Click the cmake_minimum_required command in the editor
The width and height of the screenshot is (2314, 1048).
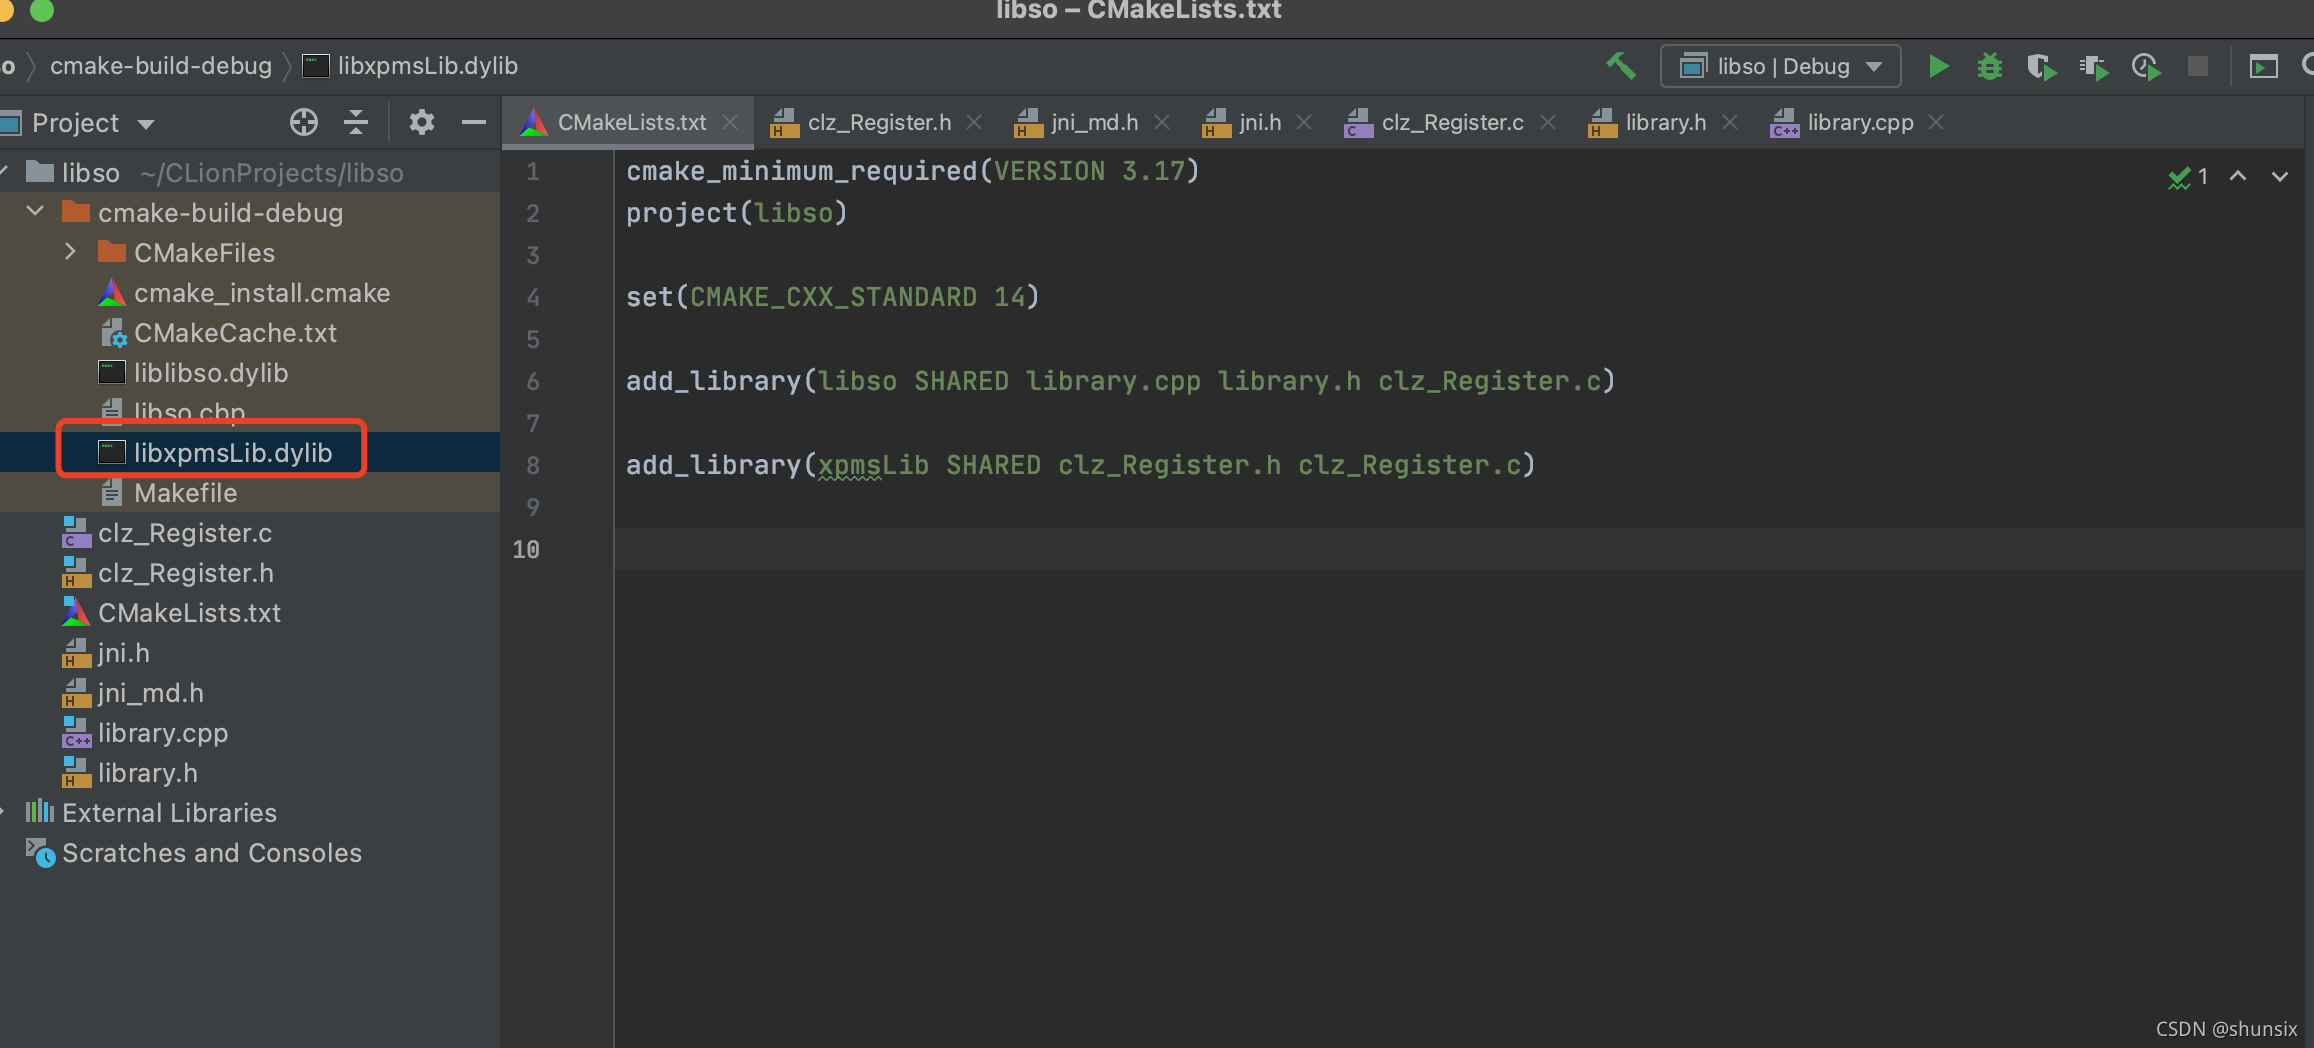click(801, 171)
